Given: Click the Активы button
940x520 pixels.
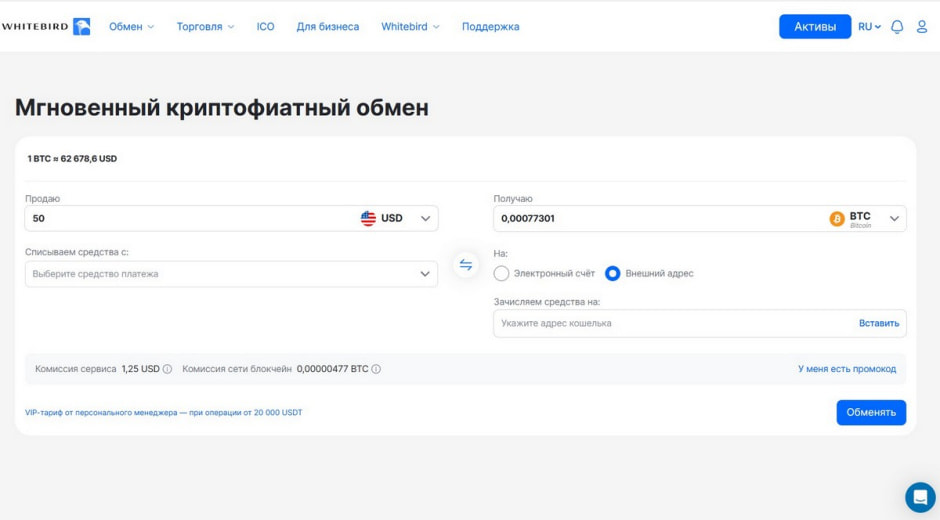Looking at the screenshot, I should (815, 26).
